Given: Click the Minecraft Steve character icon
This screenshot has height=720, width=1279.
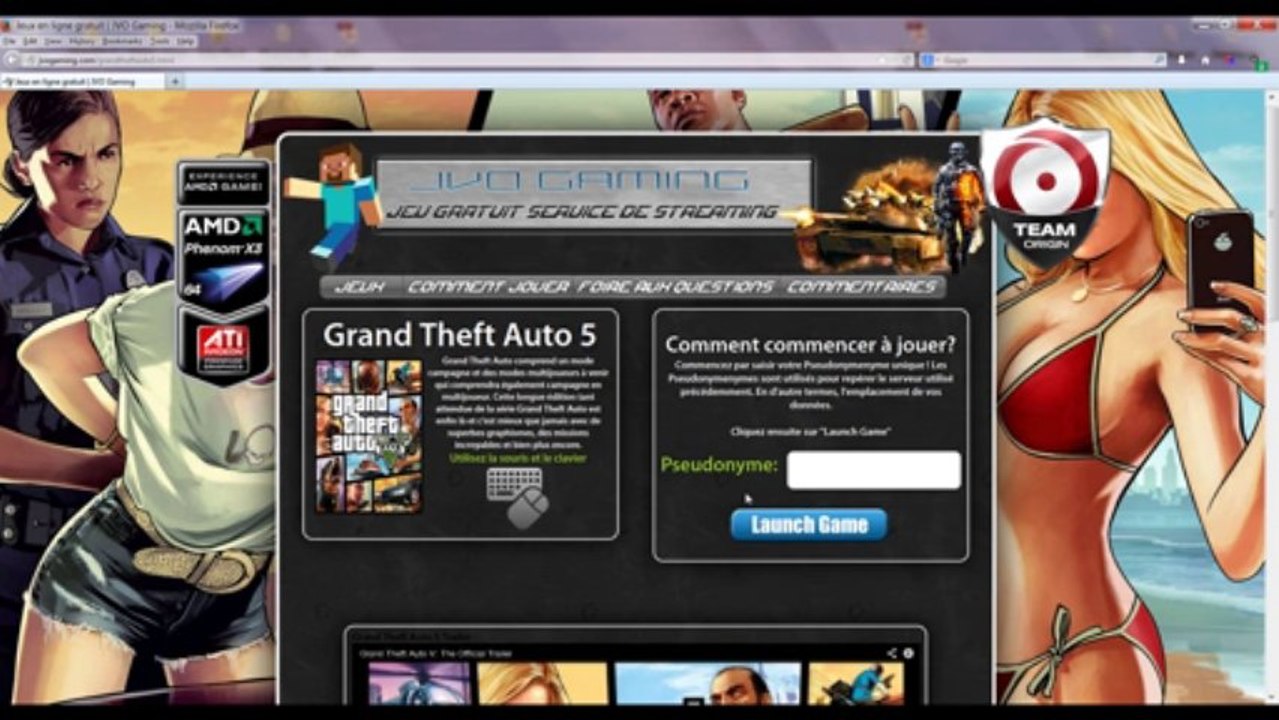Looking at the screenshot, I should (334, 205).
